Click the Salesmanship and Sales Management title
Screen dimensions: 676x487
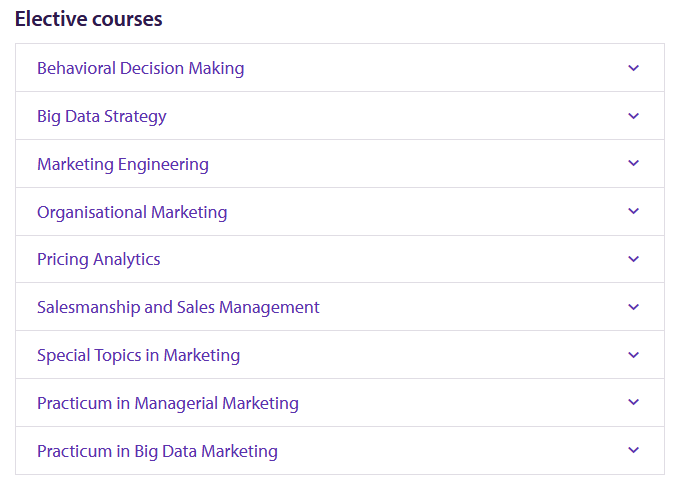point(178,307)
